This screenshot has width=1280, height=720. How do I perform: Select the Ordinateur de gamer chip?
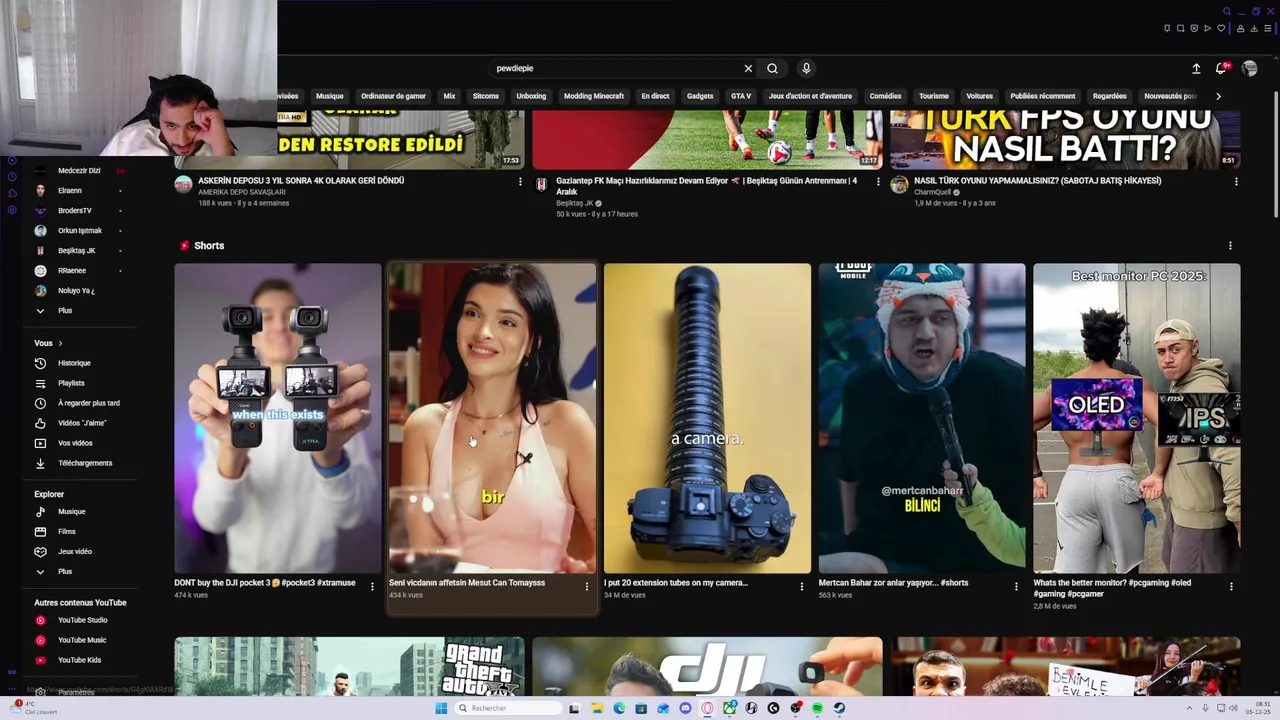coord(393,96)
